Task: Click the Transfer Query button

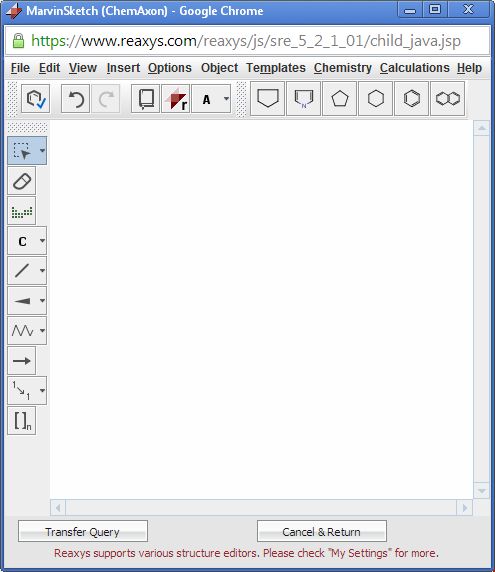Action: 83,532
